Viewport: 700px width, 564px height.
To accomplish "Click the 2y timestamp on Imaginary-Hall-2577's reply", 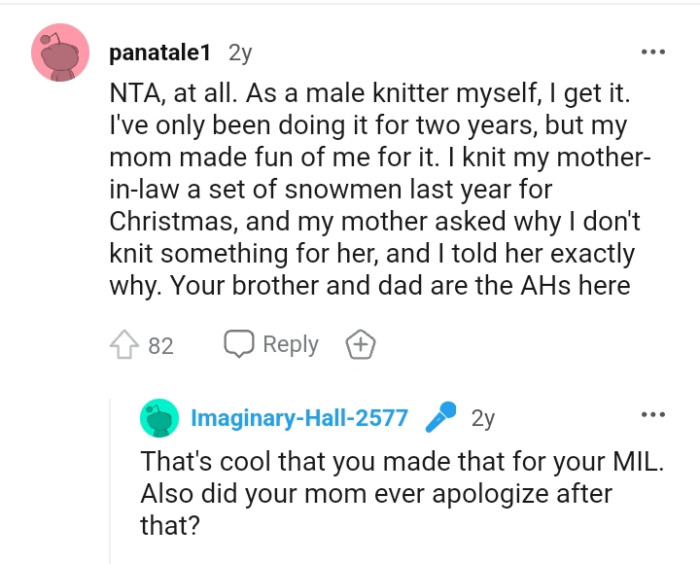I will (482, 418).
